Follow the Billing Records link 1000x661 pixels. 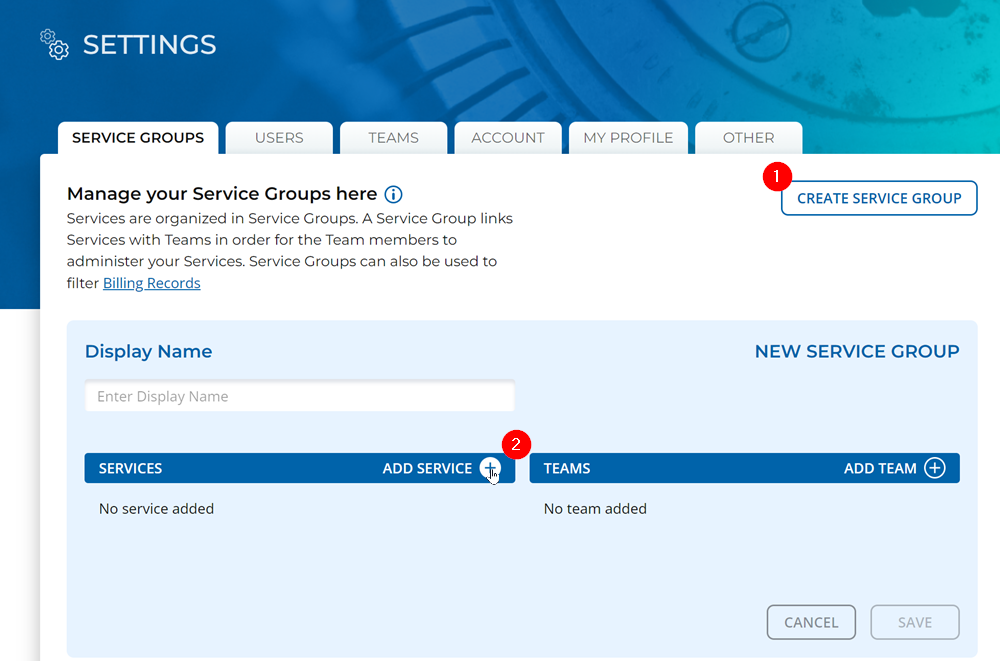tap(152, 283)
